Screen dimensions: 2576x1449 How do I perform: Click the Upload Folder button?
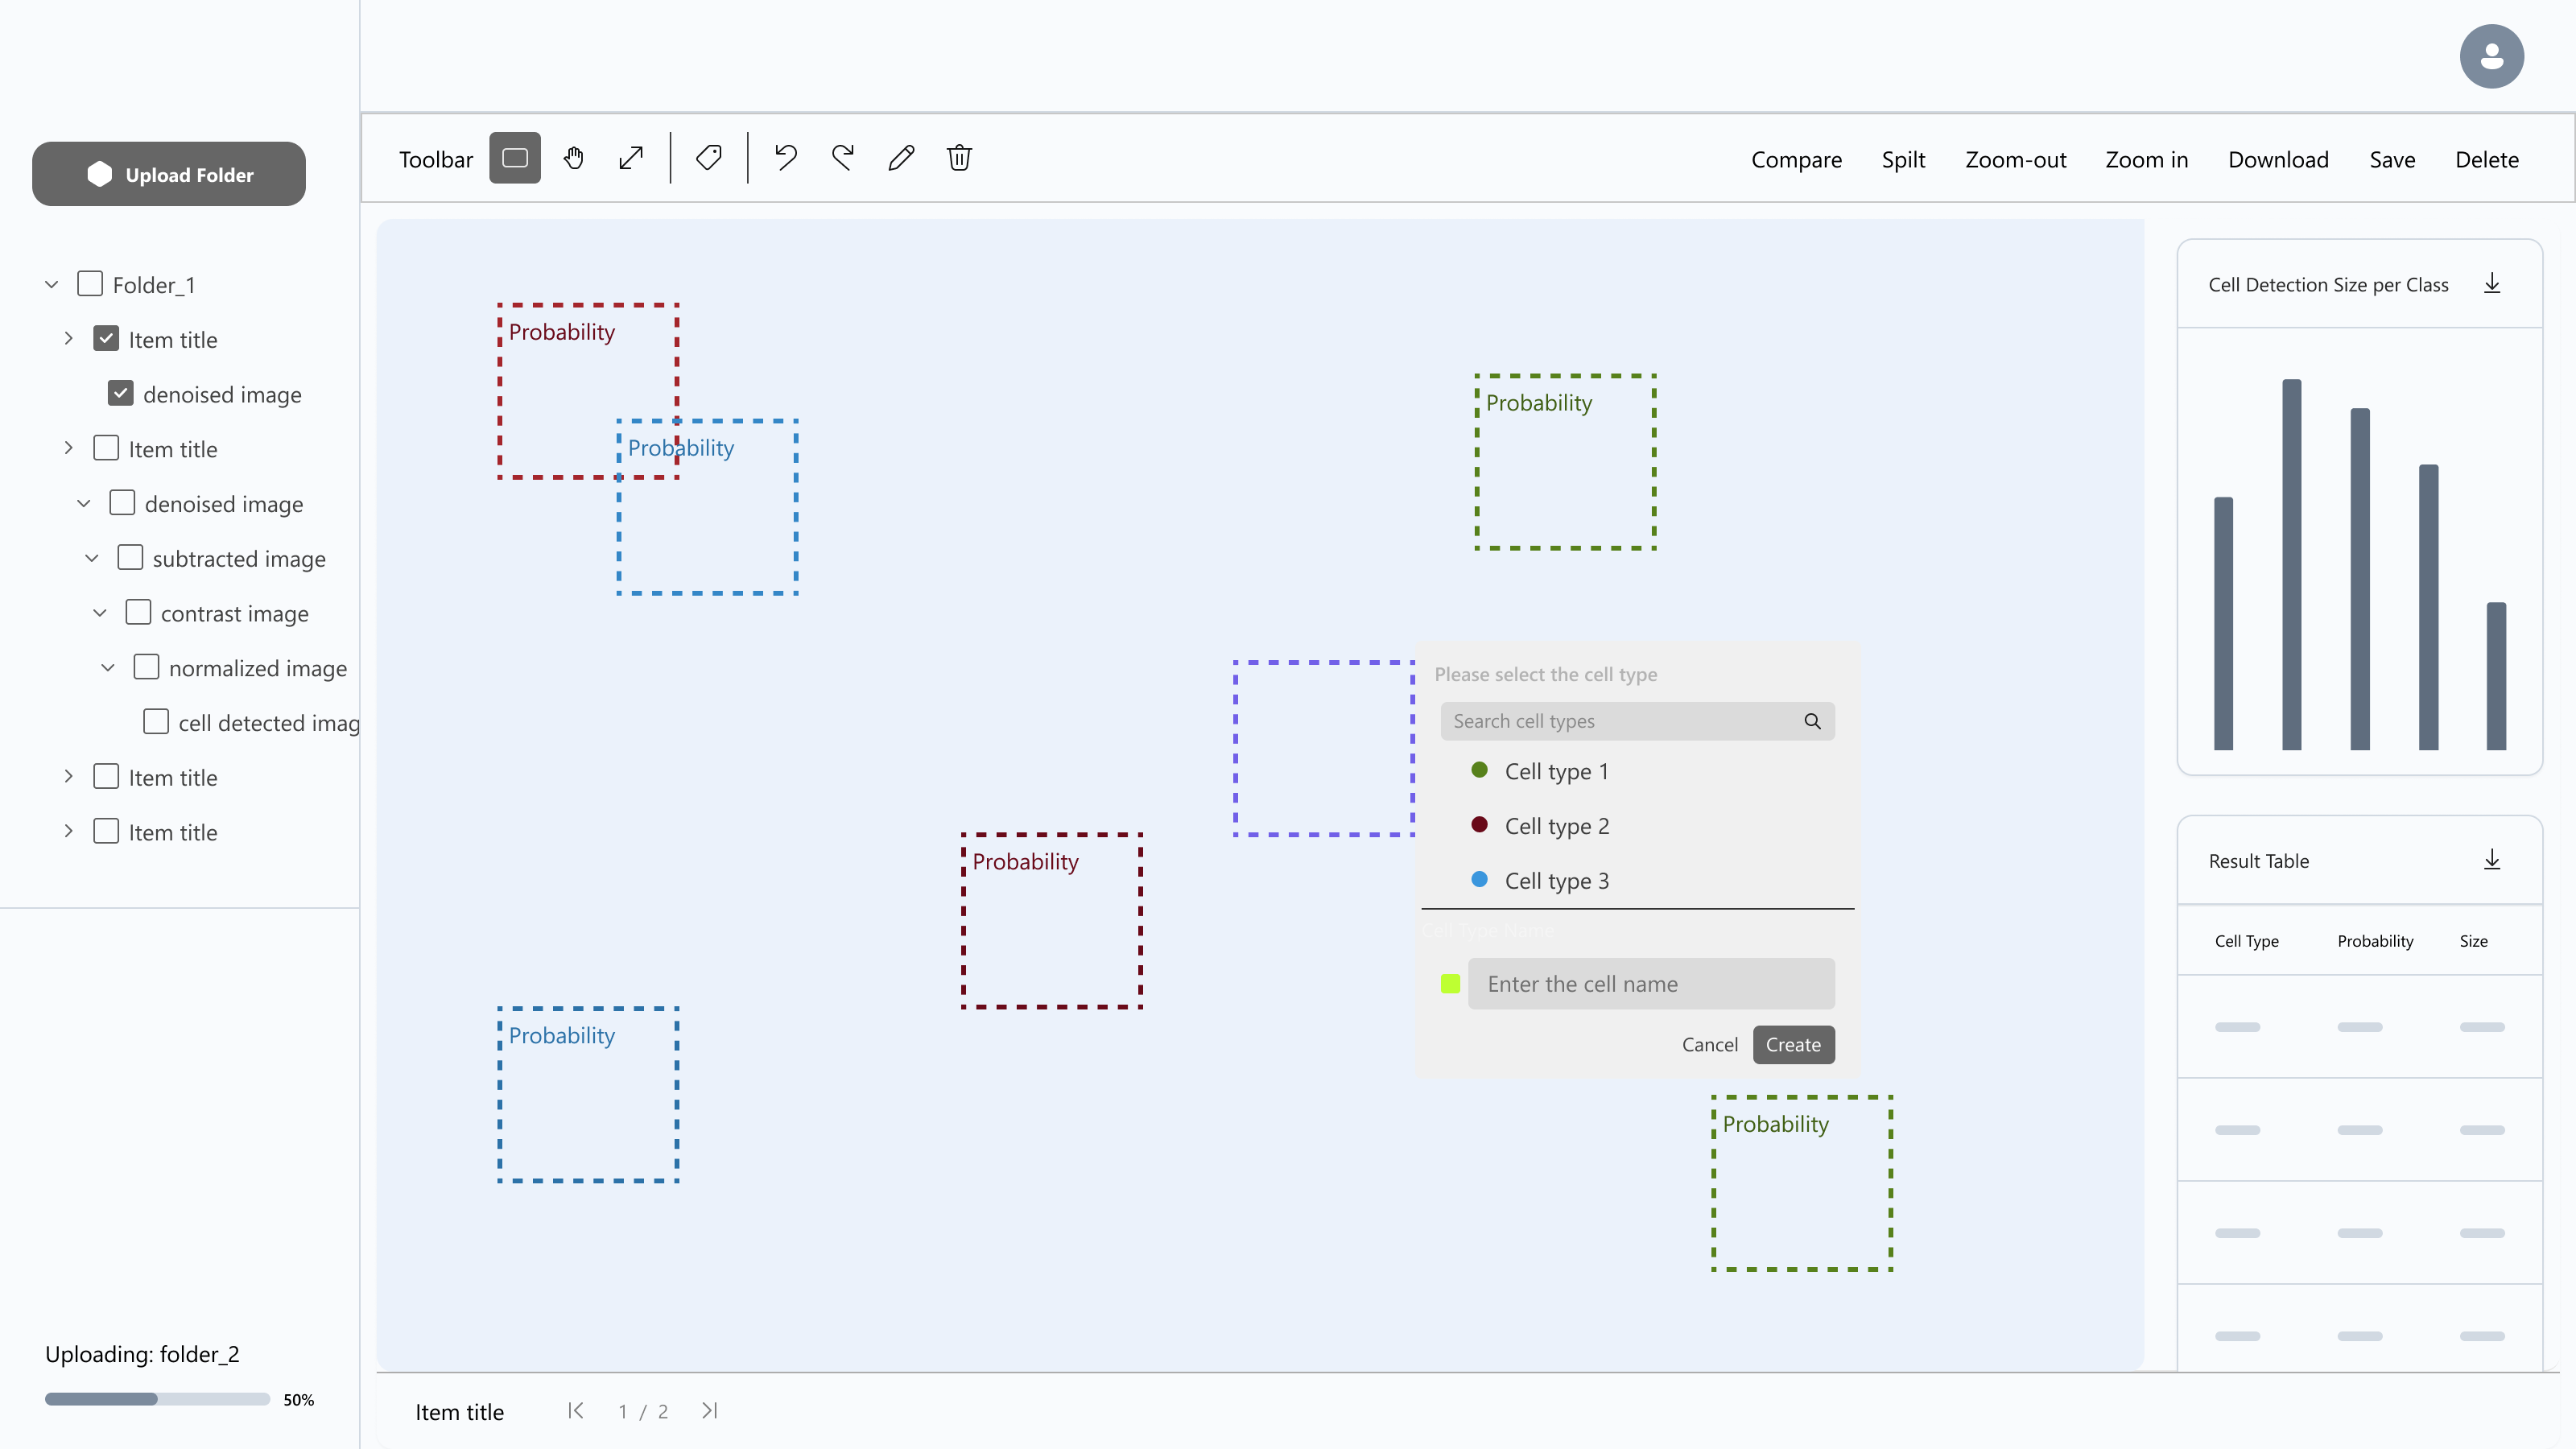coord(169,174)
